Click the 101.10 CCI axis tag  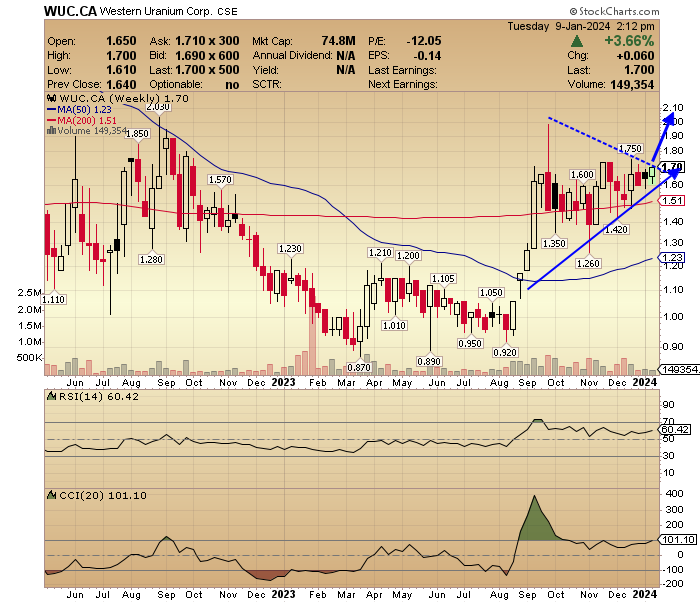(678, 540)
